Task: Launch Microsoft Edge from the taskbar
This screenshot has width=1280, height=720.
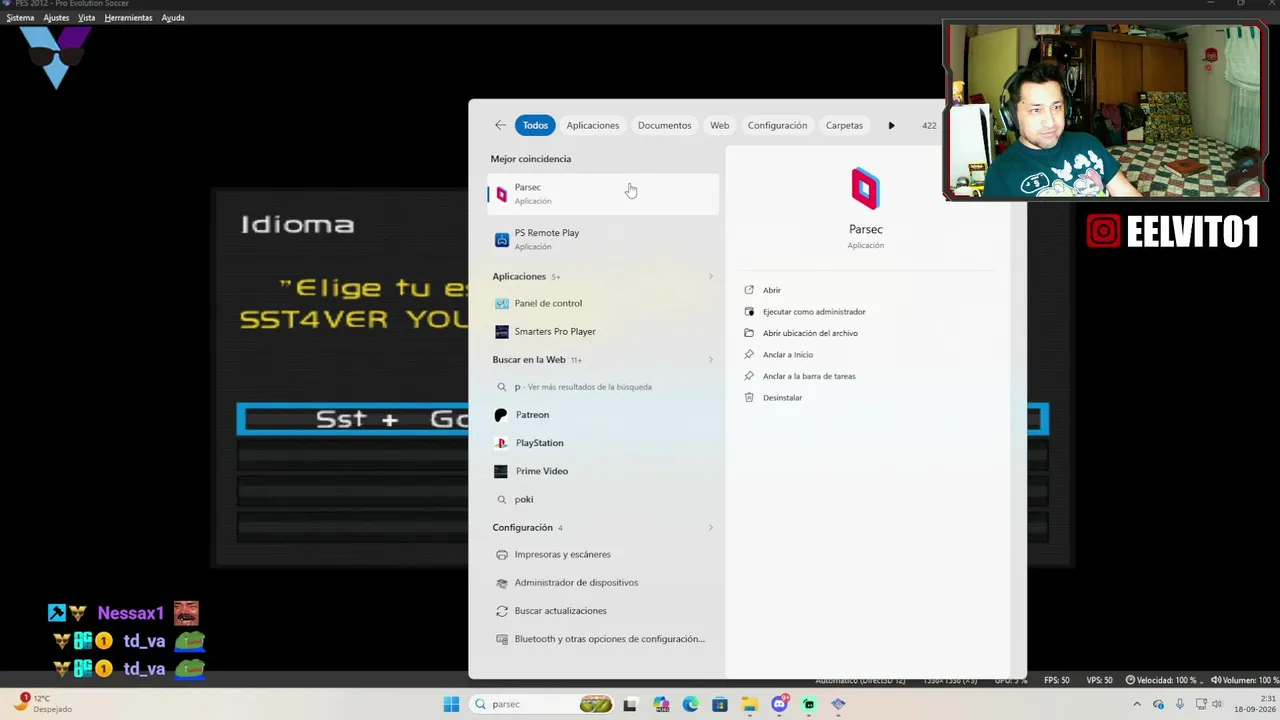Action: point(690,704)
